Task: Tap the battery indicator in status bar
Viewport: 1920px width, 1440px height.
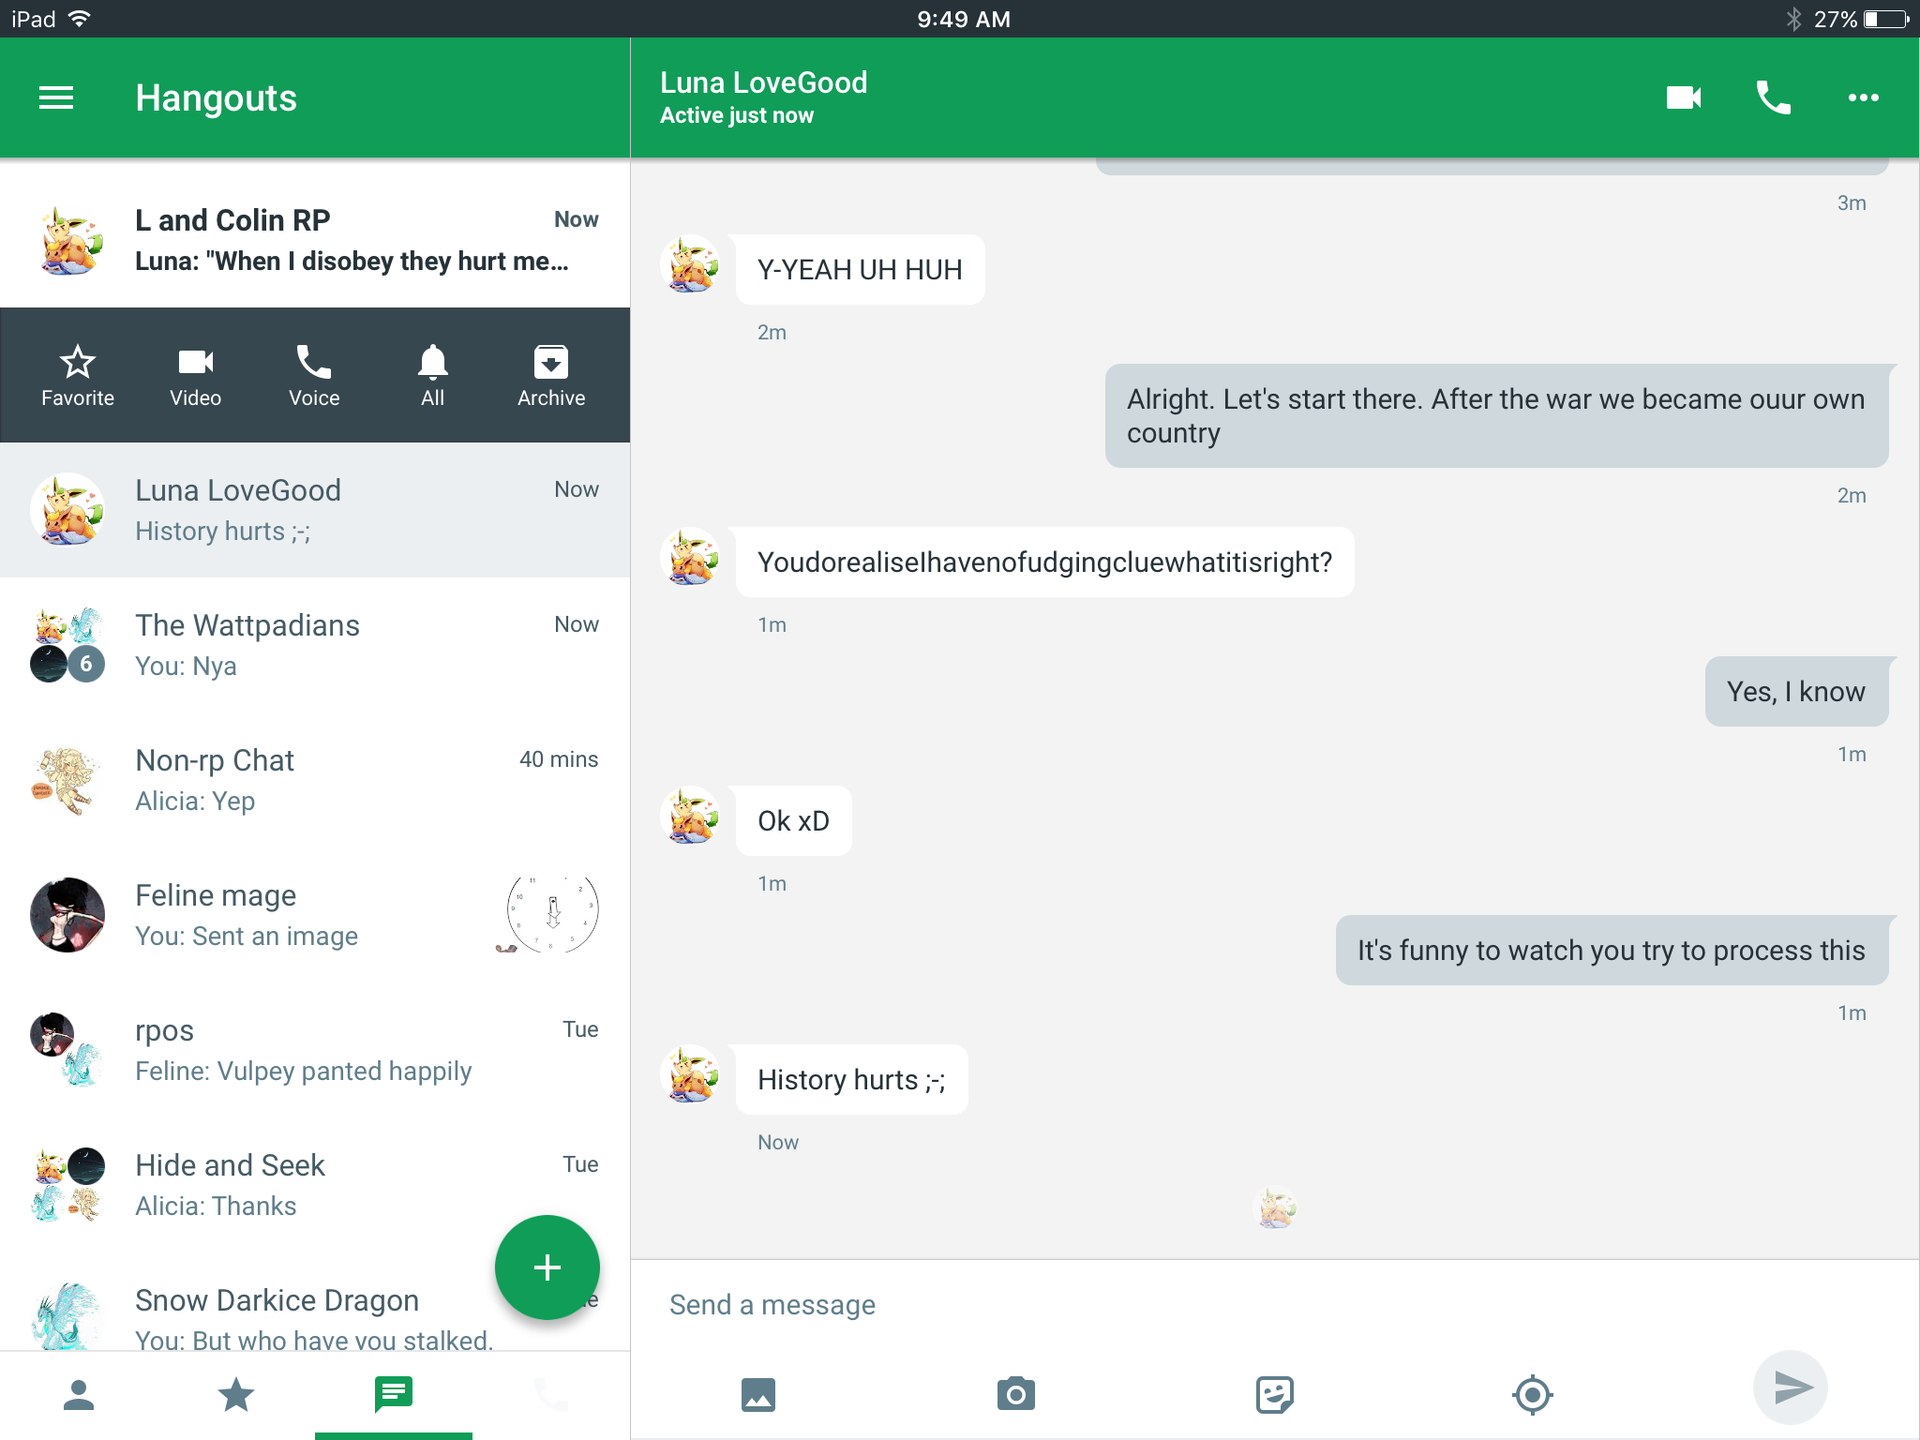Action: point(1886,19)
